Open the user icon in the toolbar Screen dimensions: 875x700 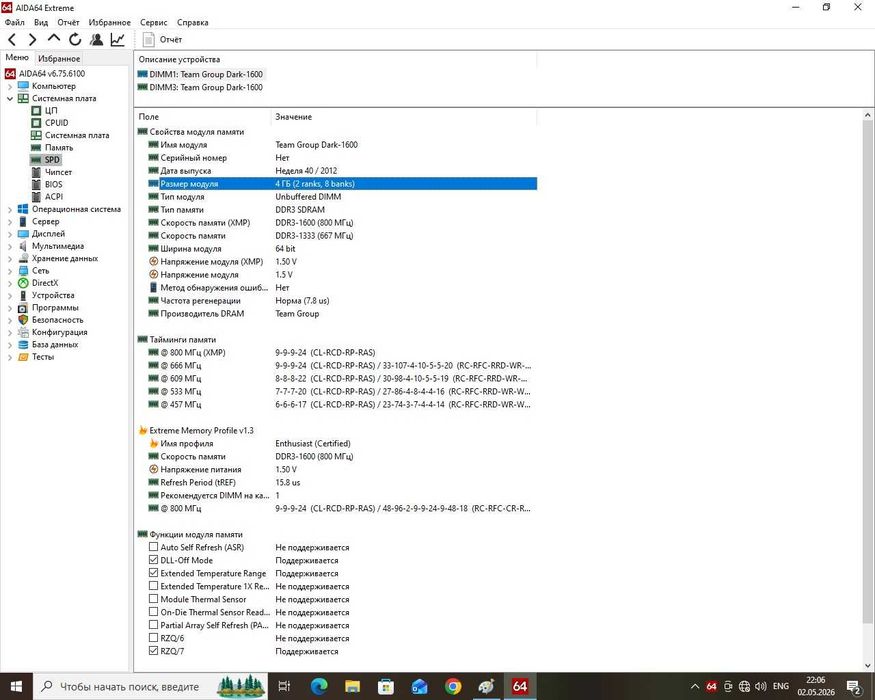click(97, 40)
